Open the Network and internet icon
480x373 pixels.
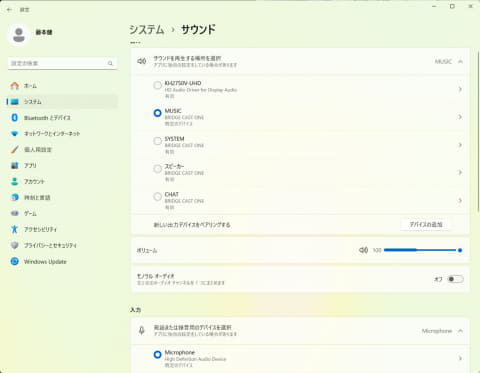tap(15, 134)
